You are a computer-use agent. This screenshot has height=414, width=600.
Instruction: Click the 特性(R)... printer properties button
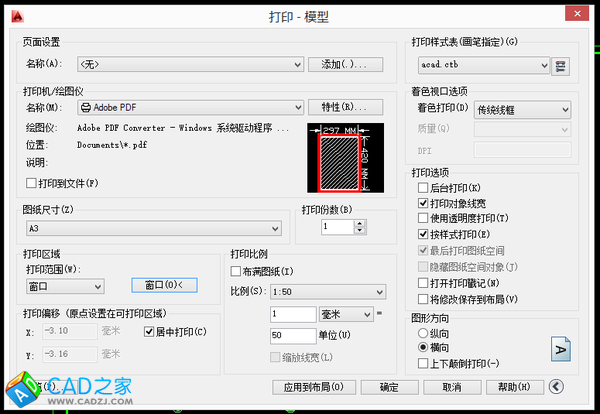pos(344,107)
